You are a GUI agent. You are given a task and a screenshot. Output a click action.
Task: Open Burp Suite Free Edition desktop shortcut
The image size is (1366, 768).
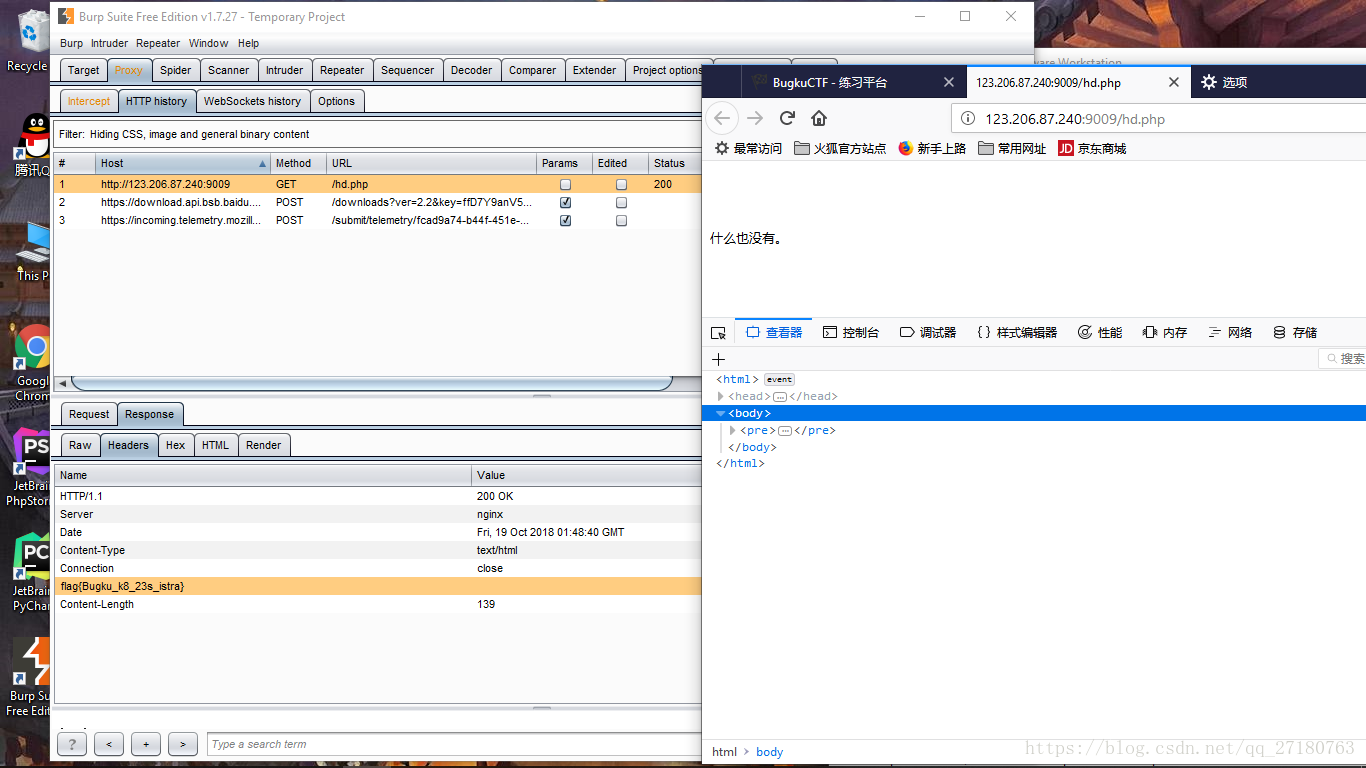click(x=30, y=677)
